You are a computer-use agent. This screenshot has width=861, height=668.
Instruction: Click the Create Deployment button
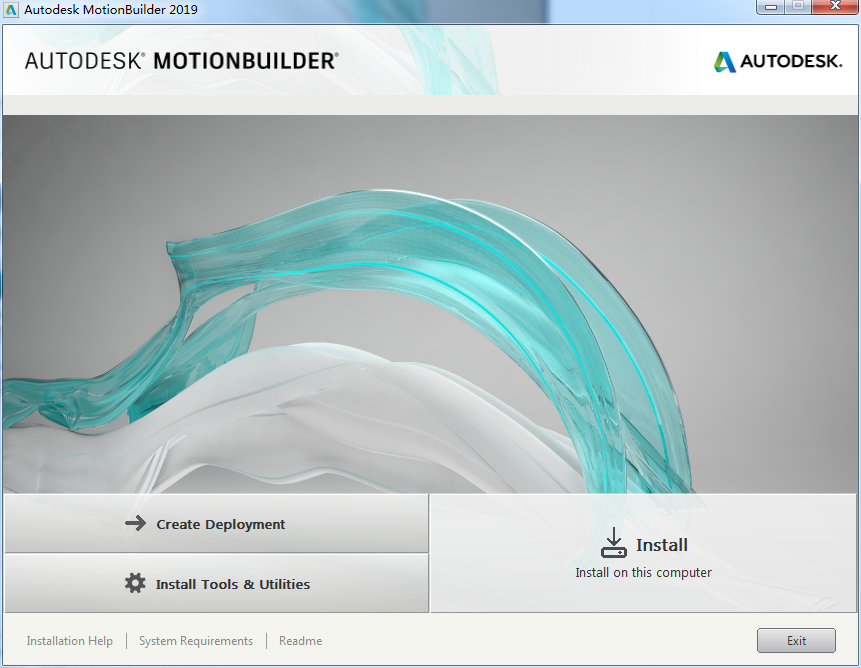(216, 524)
